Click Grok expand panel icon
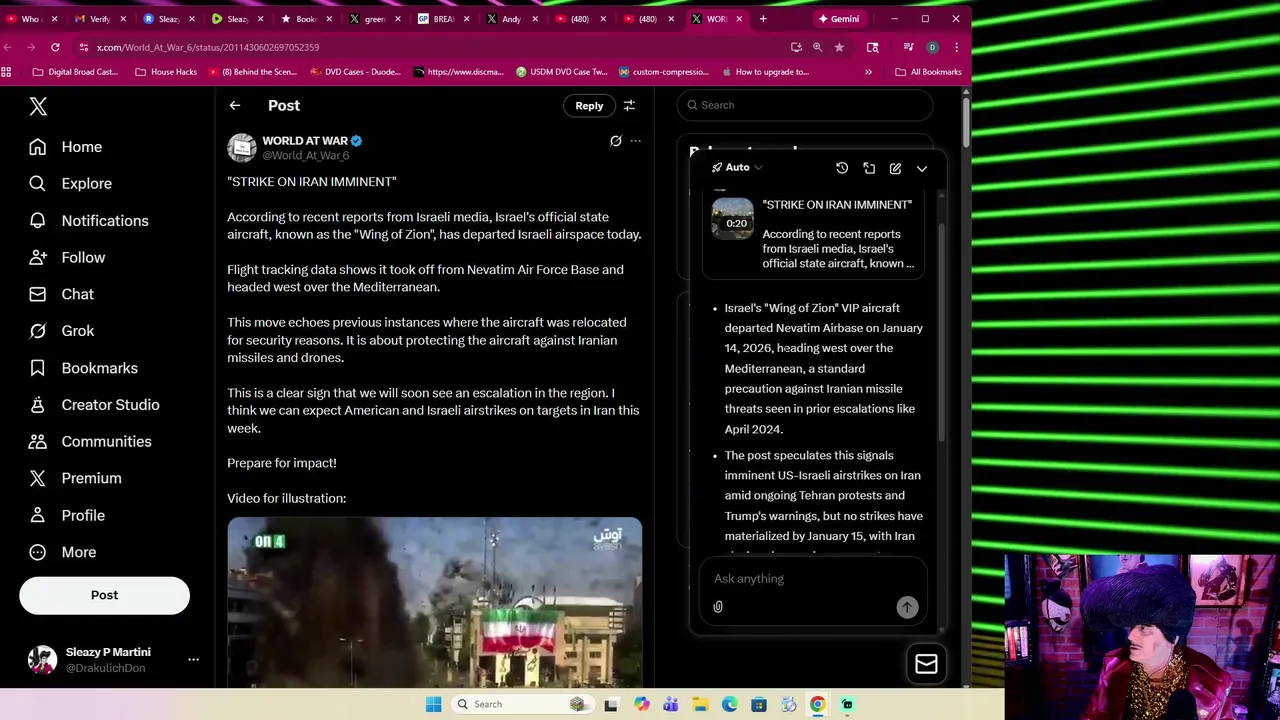 coord(869,168)
